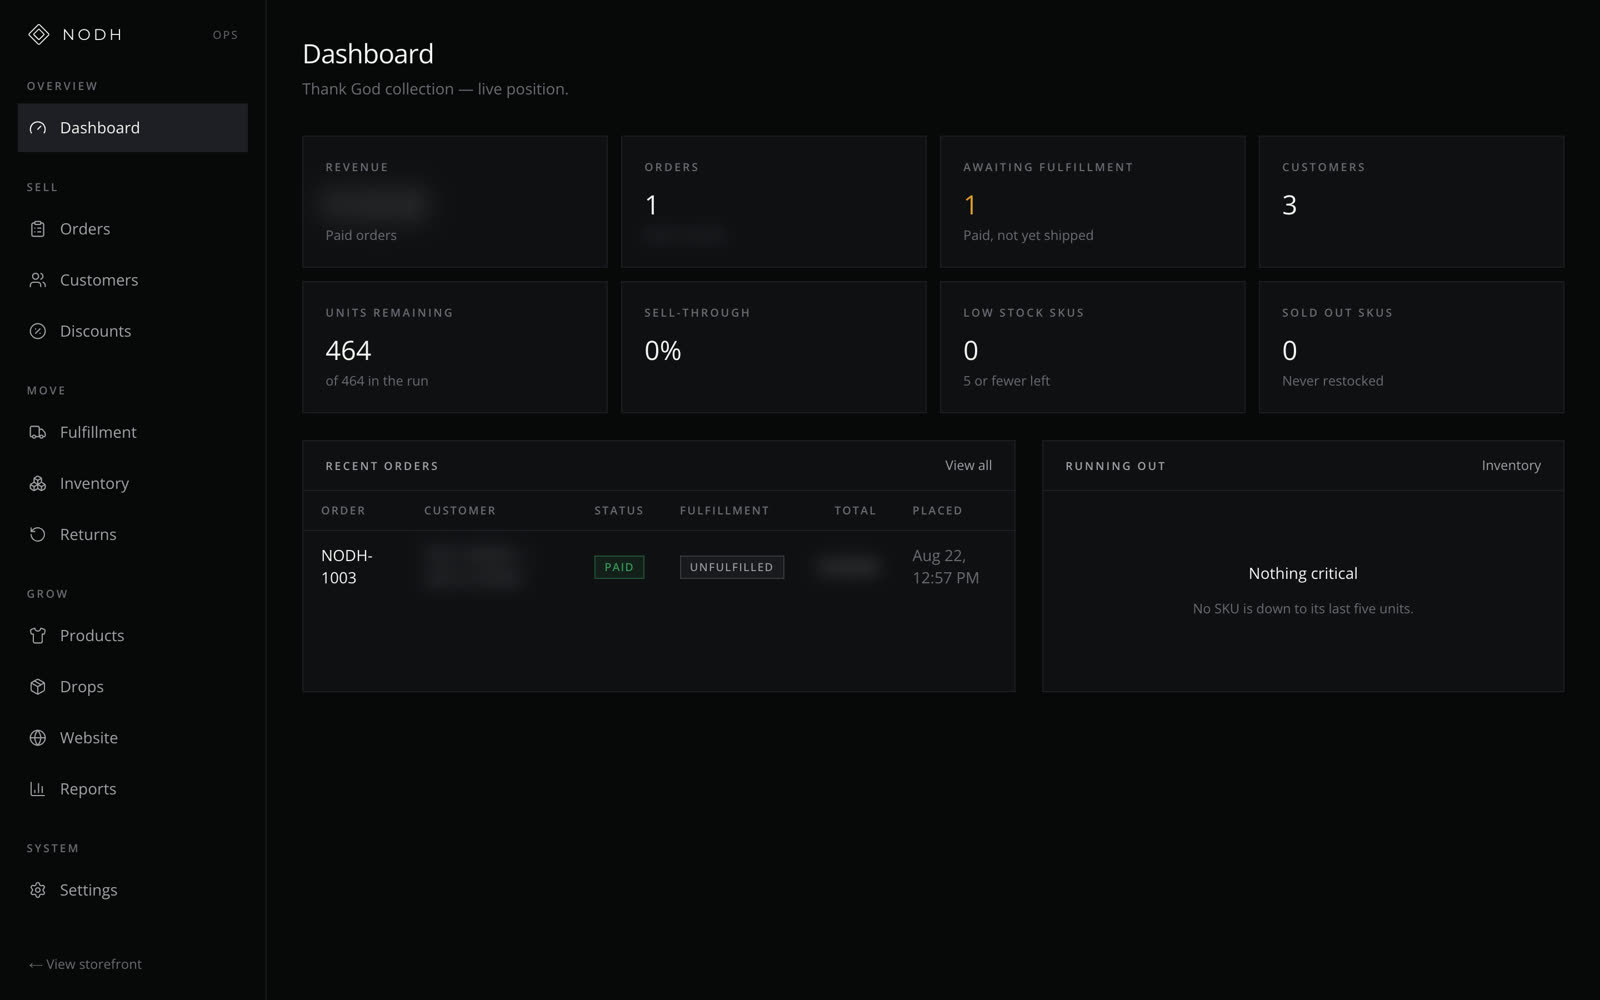Open the Fulfillment section
Screen dimensions: 1600x1000
[x=132, y=432]
